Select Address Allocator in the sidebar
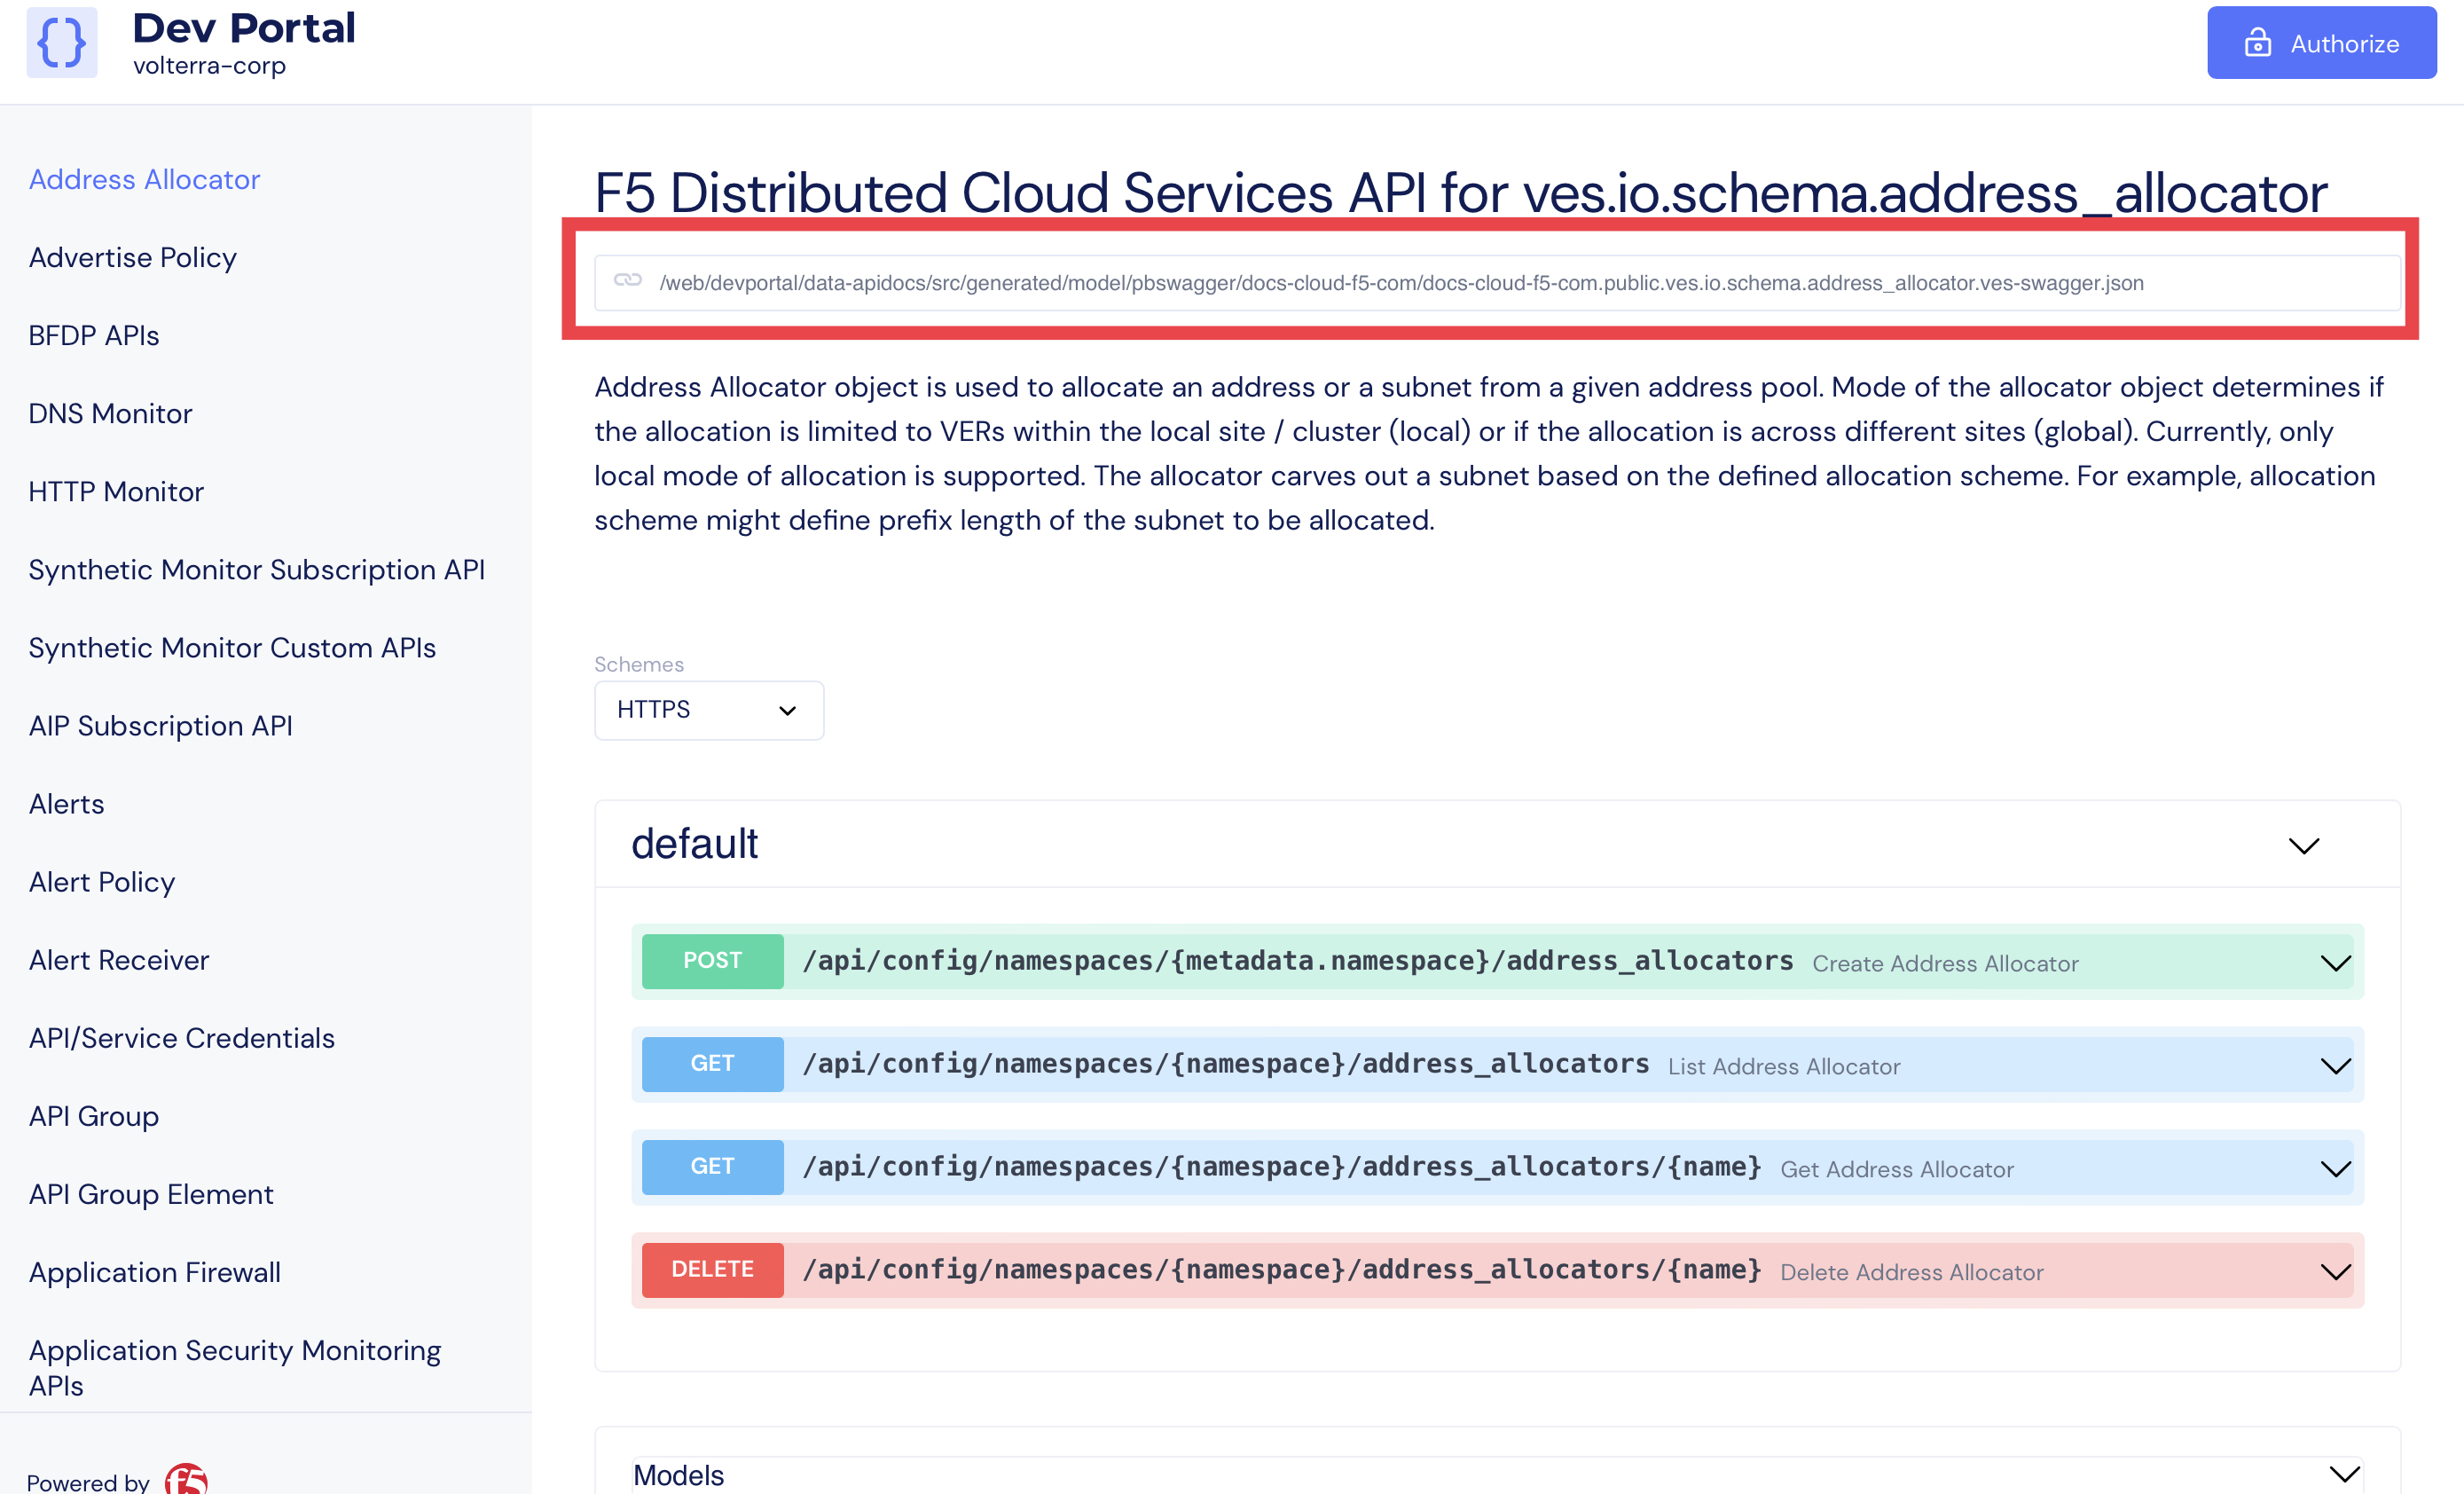This screenshot has width=2464, height=1494. point(144,179)
